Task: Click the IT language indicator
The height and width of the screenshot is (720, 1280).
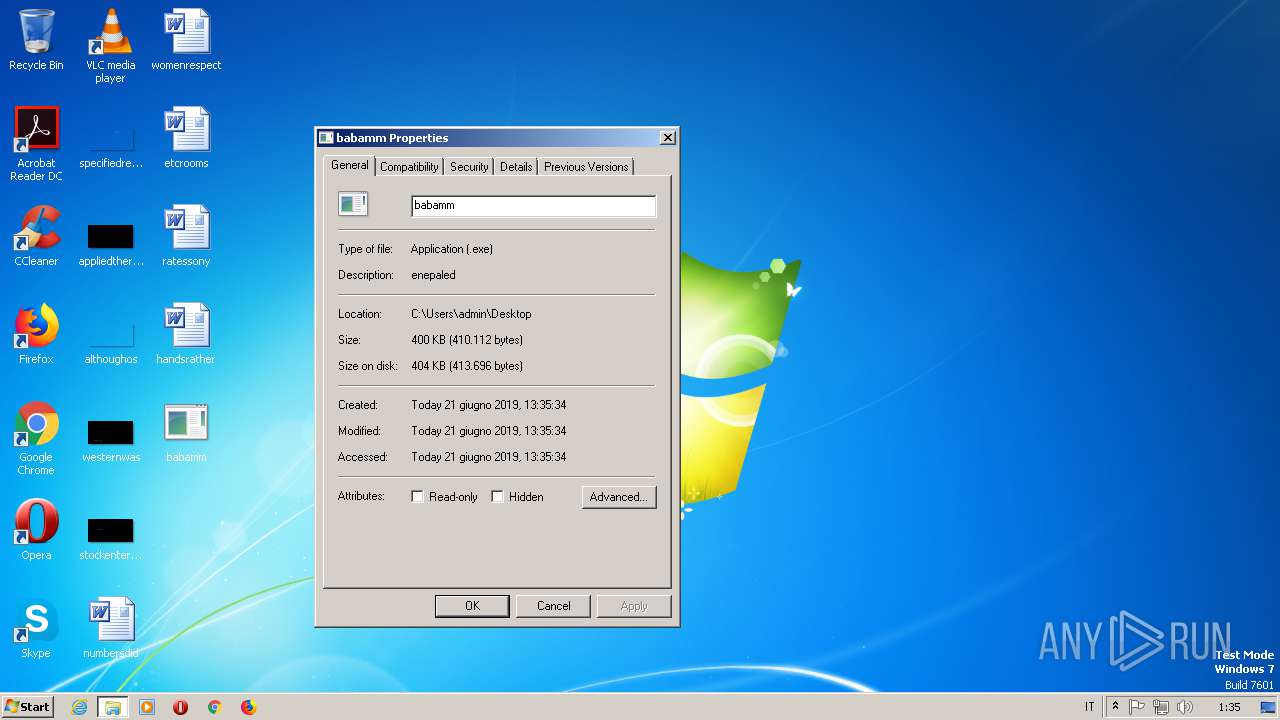Action: coord(1089,707)
